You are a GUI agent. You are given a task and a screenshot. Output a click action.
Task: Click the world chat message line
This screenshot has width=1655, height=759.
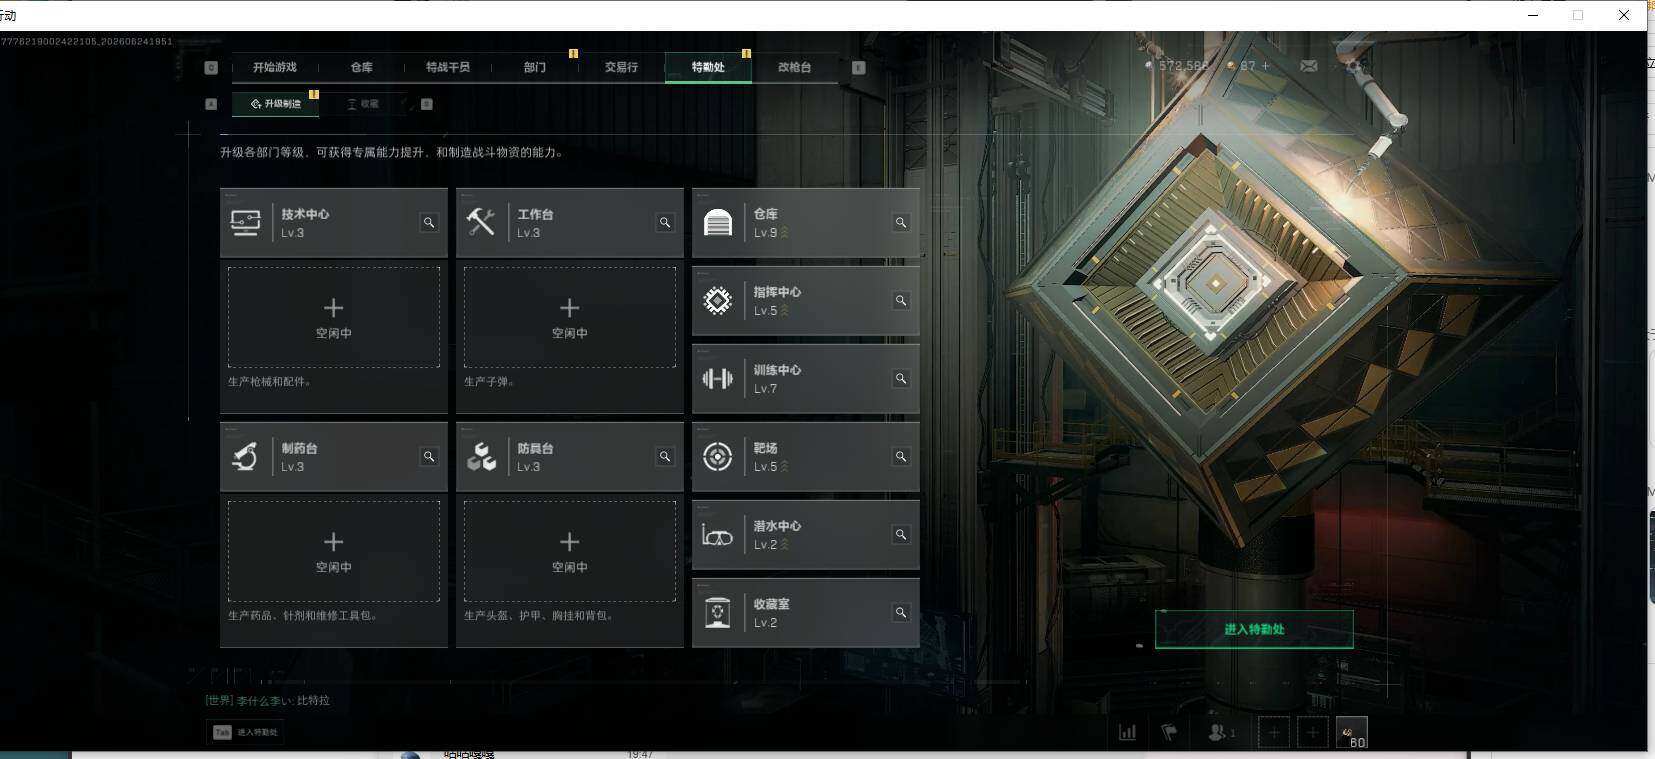267,700
